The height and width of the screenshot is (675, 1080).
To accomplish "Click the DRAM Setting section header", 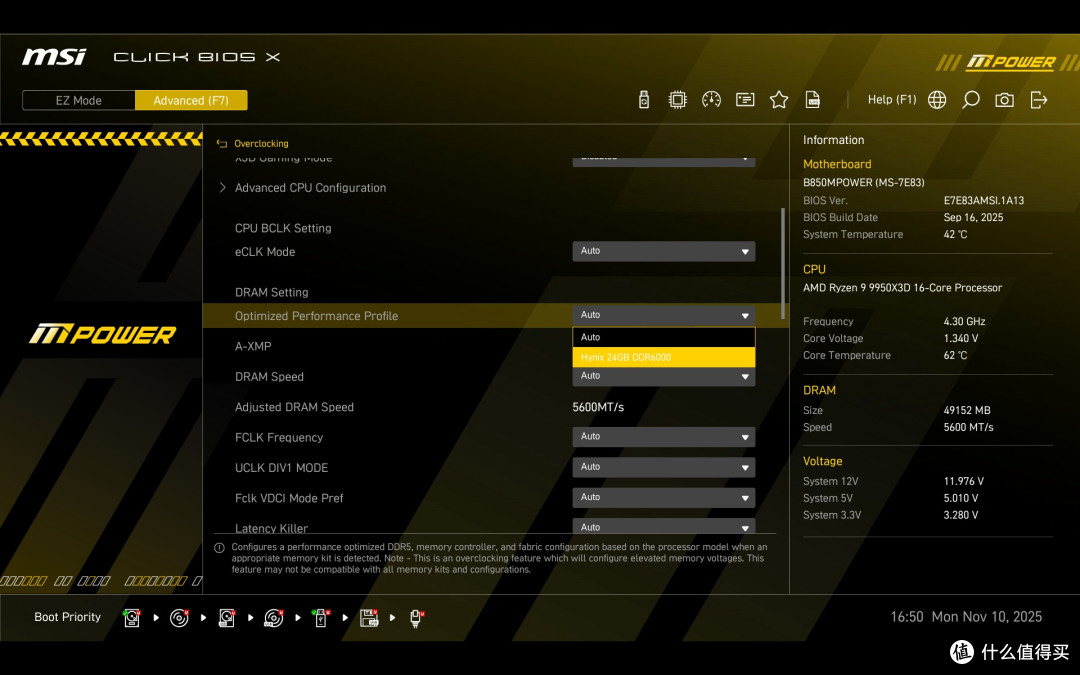I will coord(271,292).
